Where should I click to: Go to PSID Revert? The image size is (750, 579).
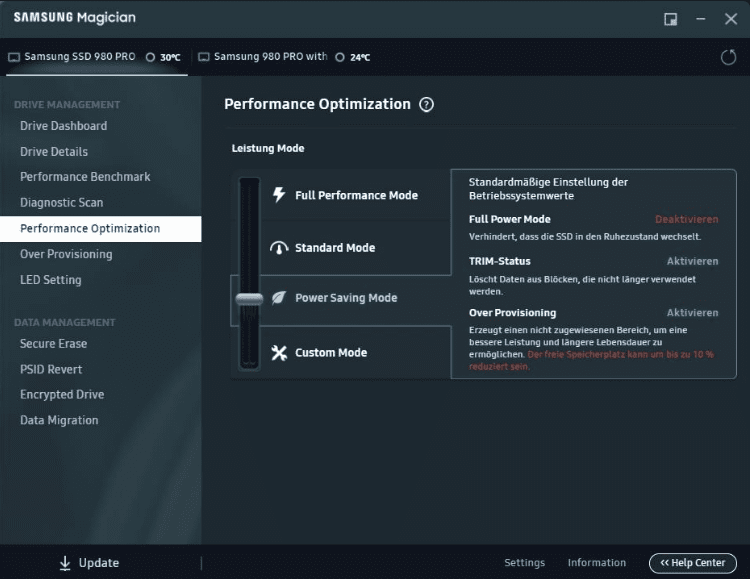[51, 369]
